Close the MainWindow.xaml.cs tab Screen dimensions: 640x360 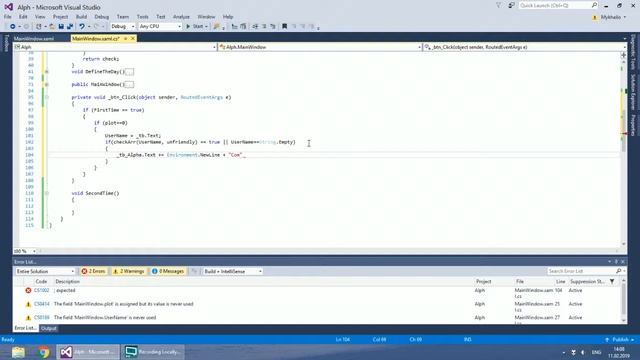tap(133, 38)
